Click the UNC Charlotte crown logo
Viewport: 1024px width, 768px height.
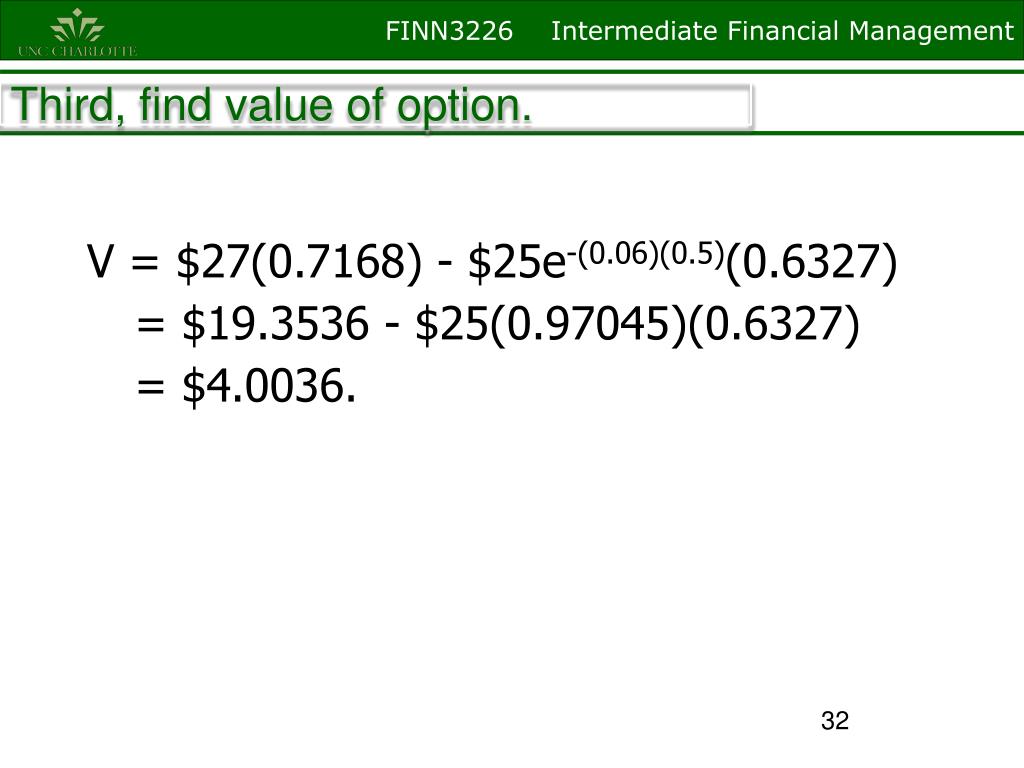[77, 26]
